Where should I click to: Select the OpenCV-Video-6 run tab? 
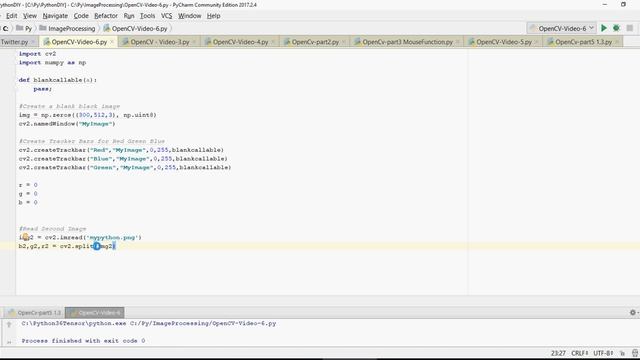click(x=95, y=313)
